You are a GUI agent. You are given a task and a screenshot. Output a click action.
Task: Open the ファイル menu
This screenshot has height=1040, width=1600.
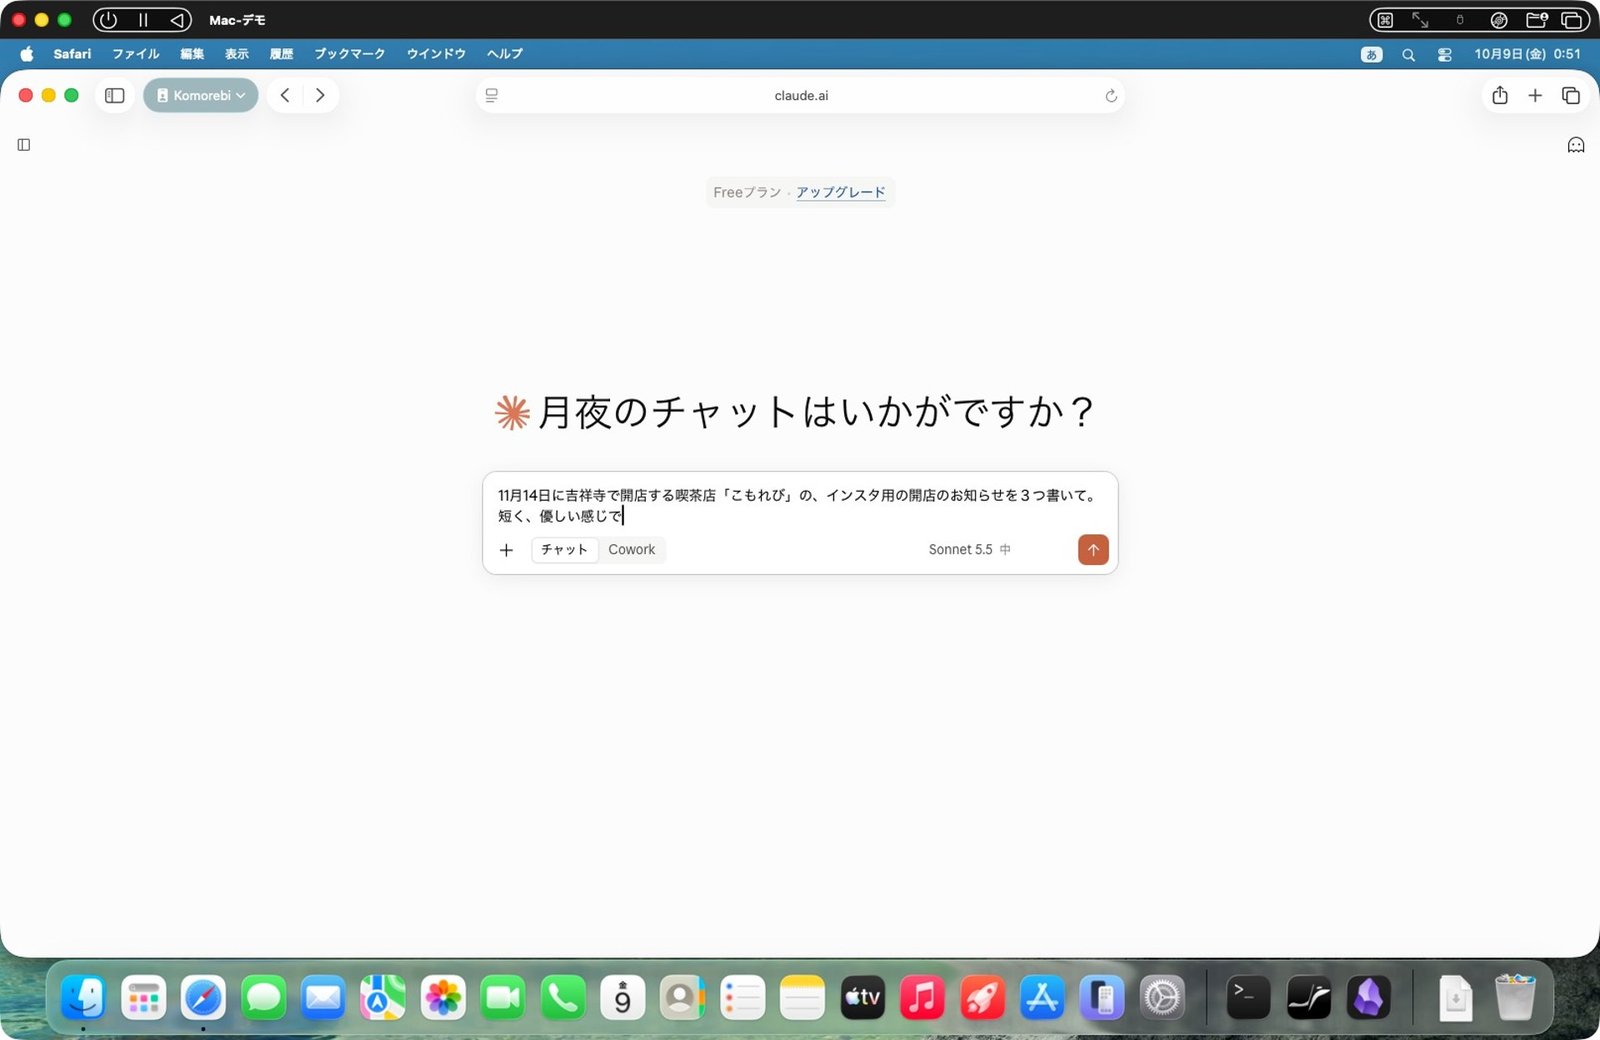[136, 54]
